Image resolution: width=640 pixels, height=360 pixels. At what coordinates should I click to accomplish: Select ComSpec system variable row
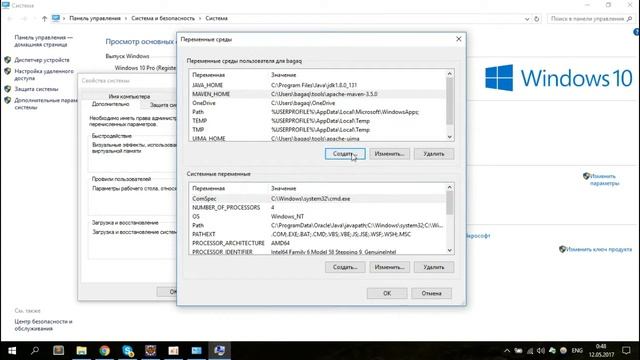(x=317, y=199)
